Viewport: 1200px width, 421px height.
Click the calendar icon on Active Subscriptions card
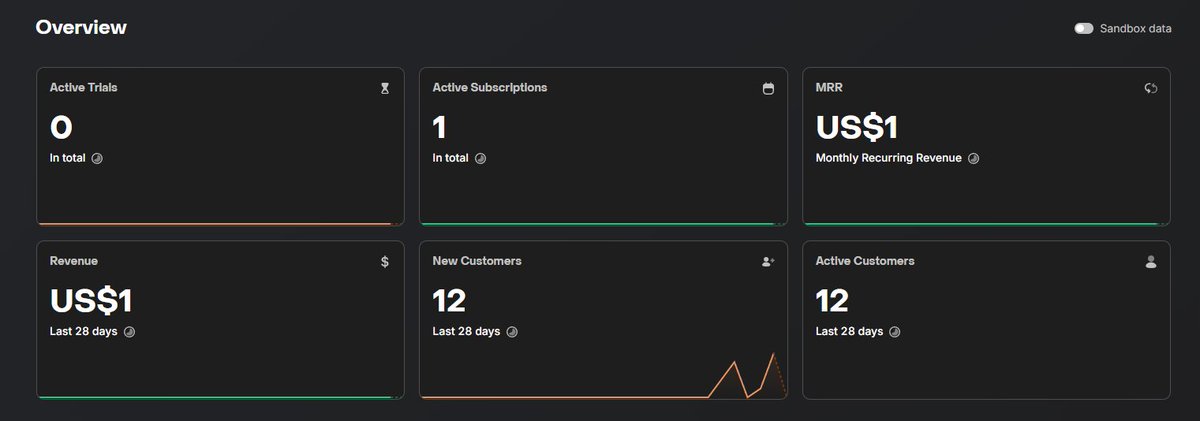pos(768,88)
